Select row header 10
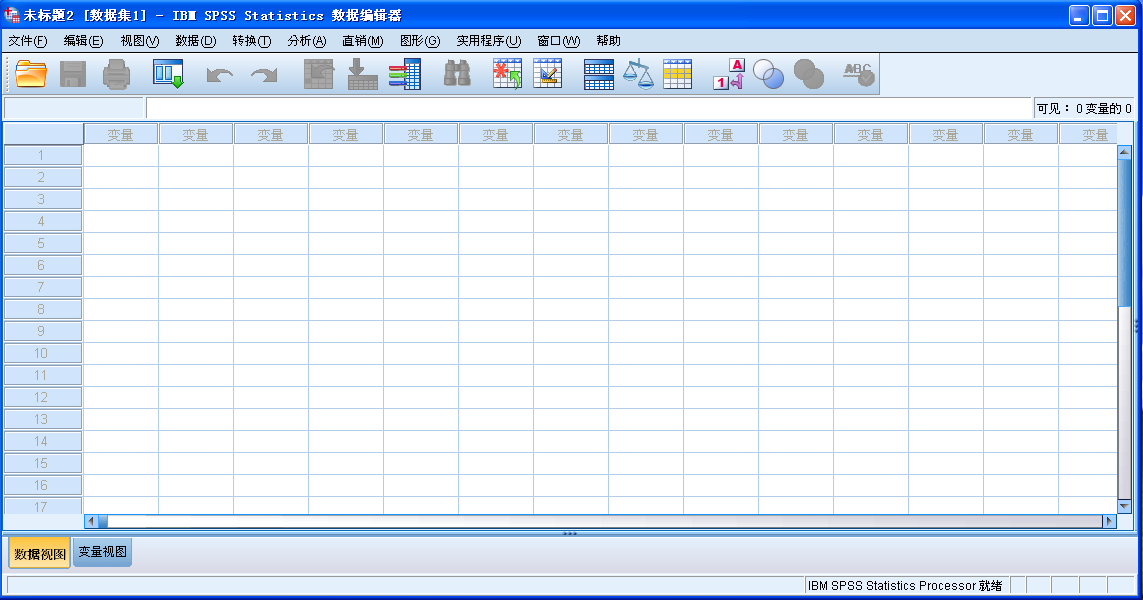The width and height of the screenshot is (1143, 600). click(x=43, y=353)
